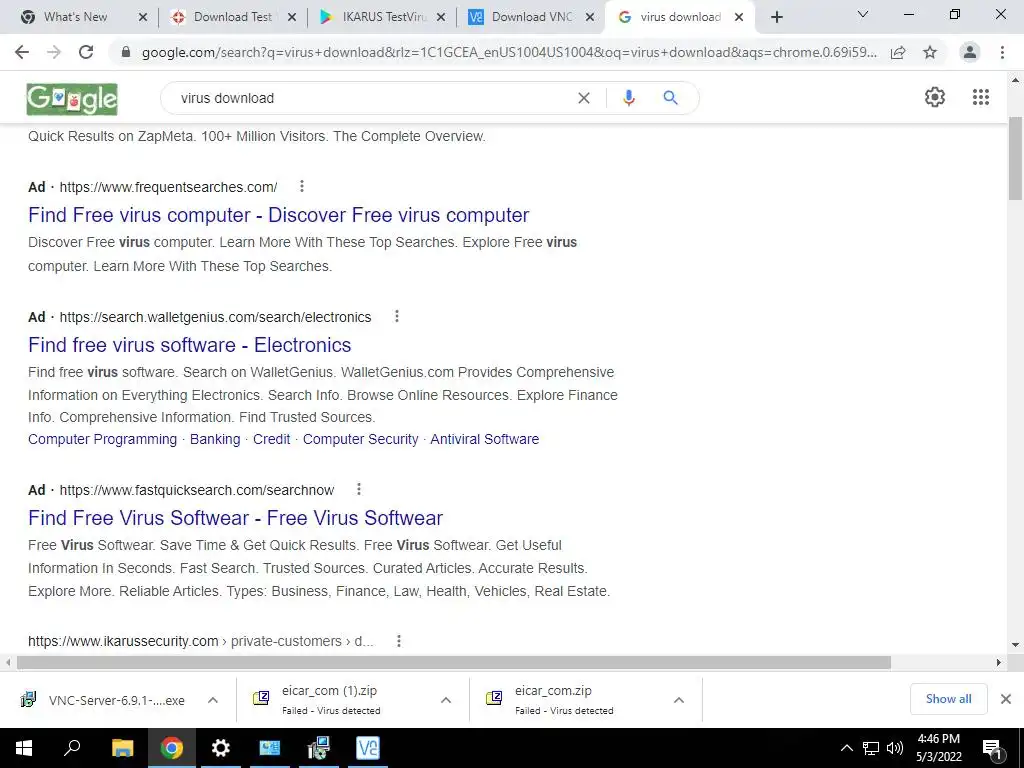1024x768 pixels.
Task: Click the scroll-down arrow of scrollbar
Action: 1015,645
